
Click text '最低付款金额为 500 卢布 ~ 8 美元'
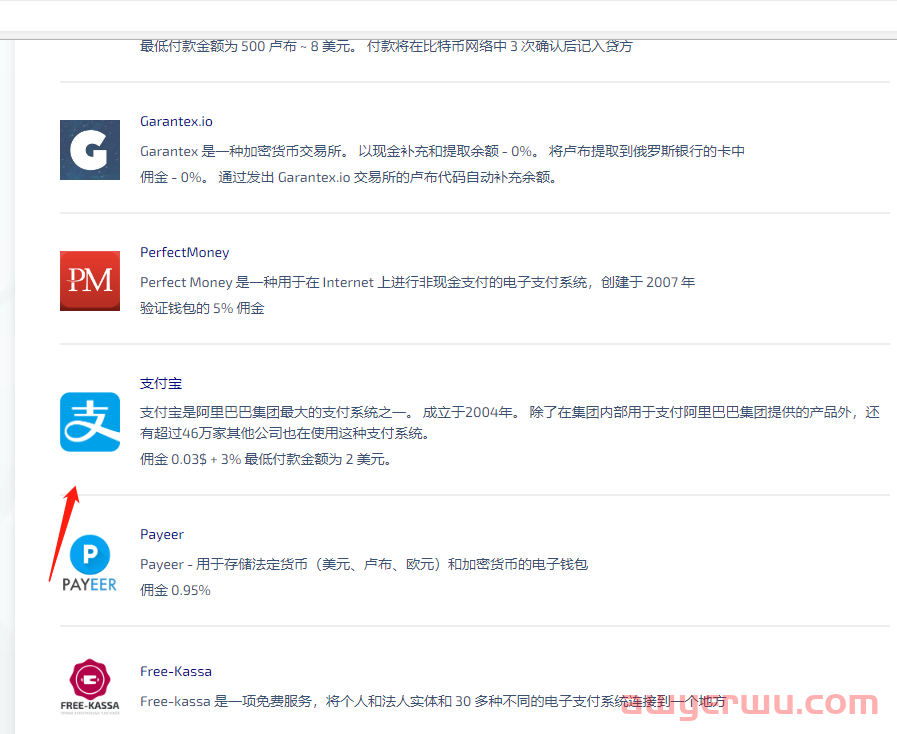[x=246, y=46]
